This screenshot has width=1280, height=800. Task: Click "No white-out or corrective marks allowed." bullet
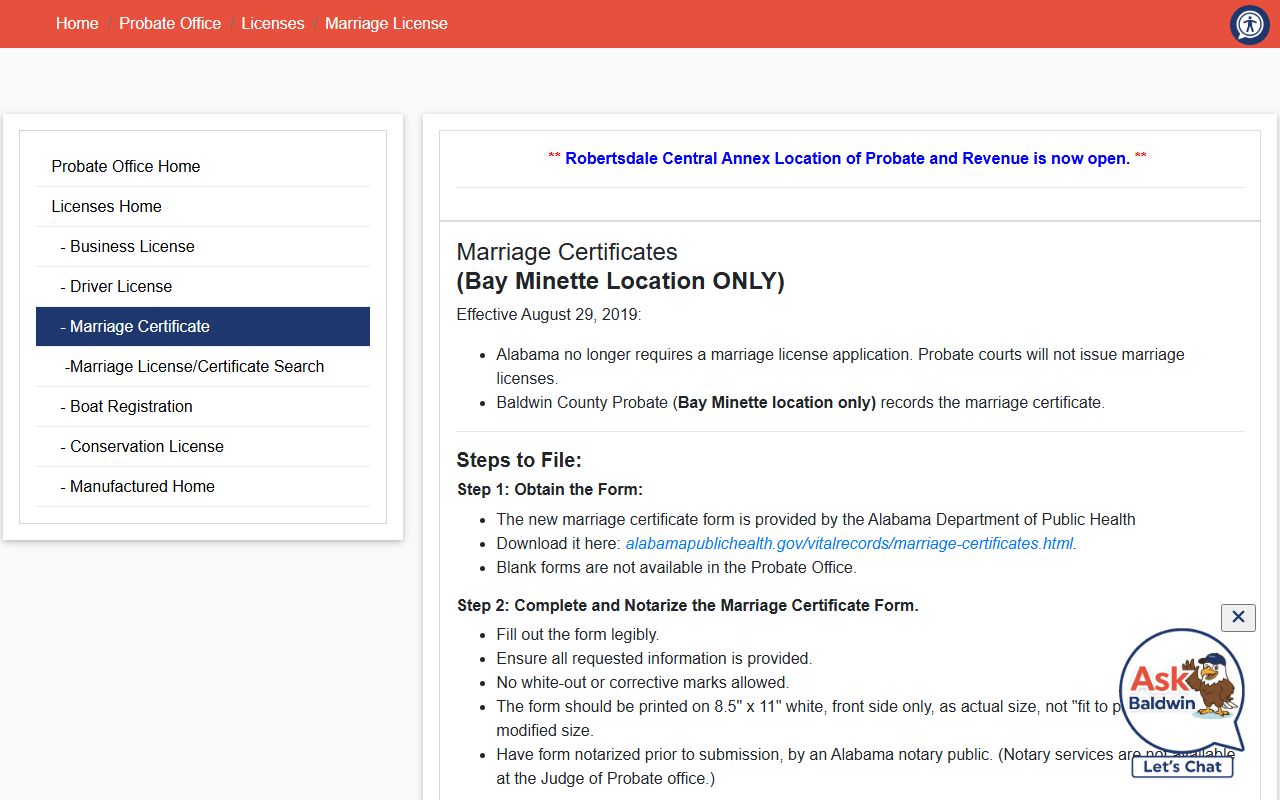click(x=643, y=682)
